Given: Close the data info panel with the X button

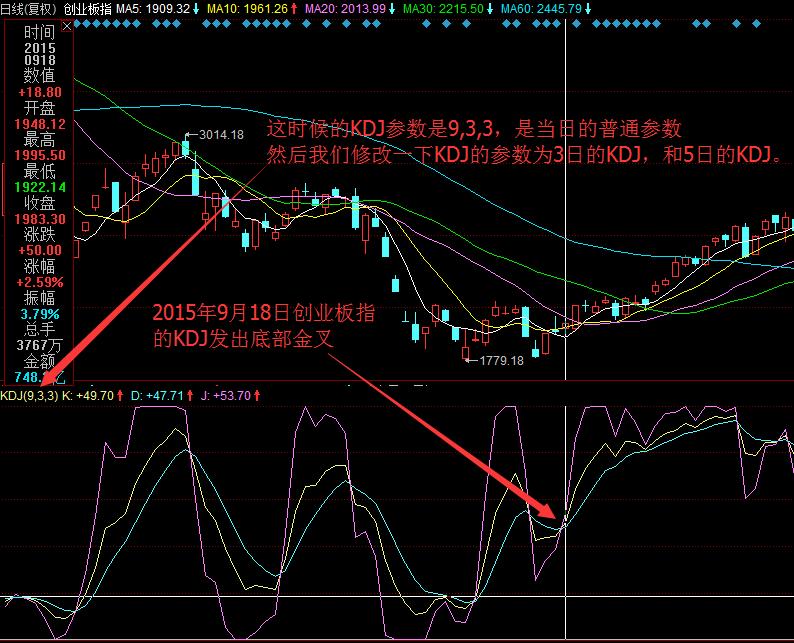Looking at the screenshot, I should [x=66, y=26].
